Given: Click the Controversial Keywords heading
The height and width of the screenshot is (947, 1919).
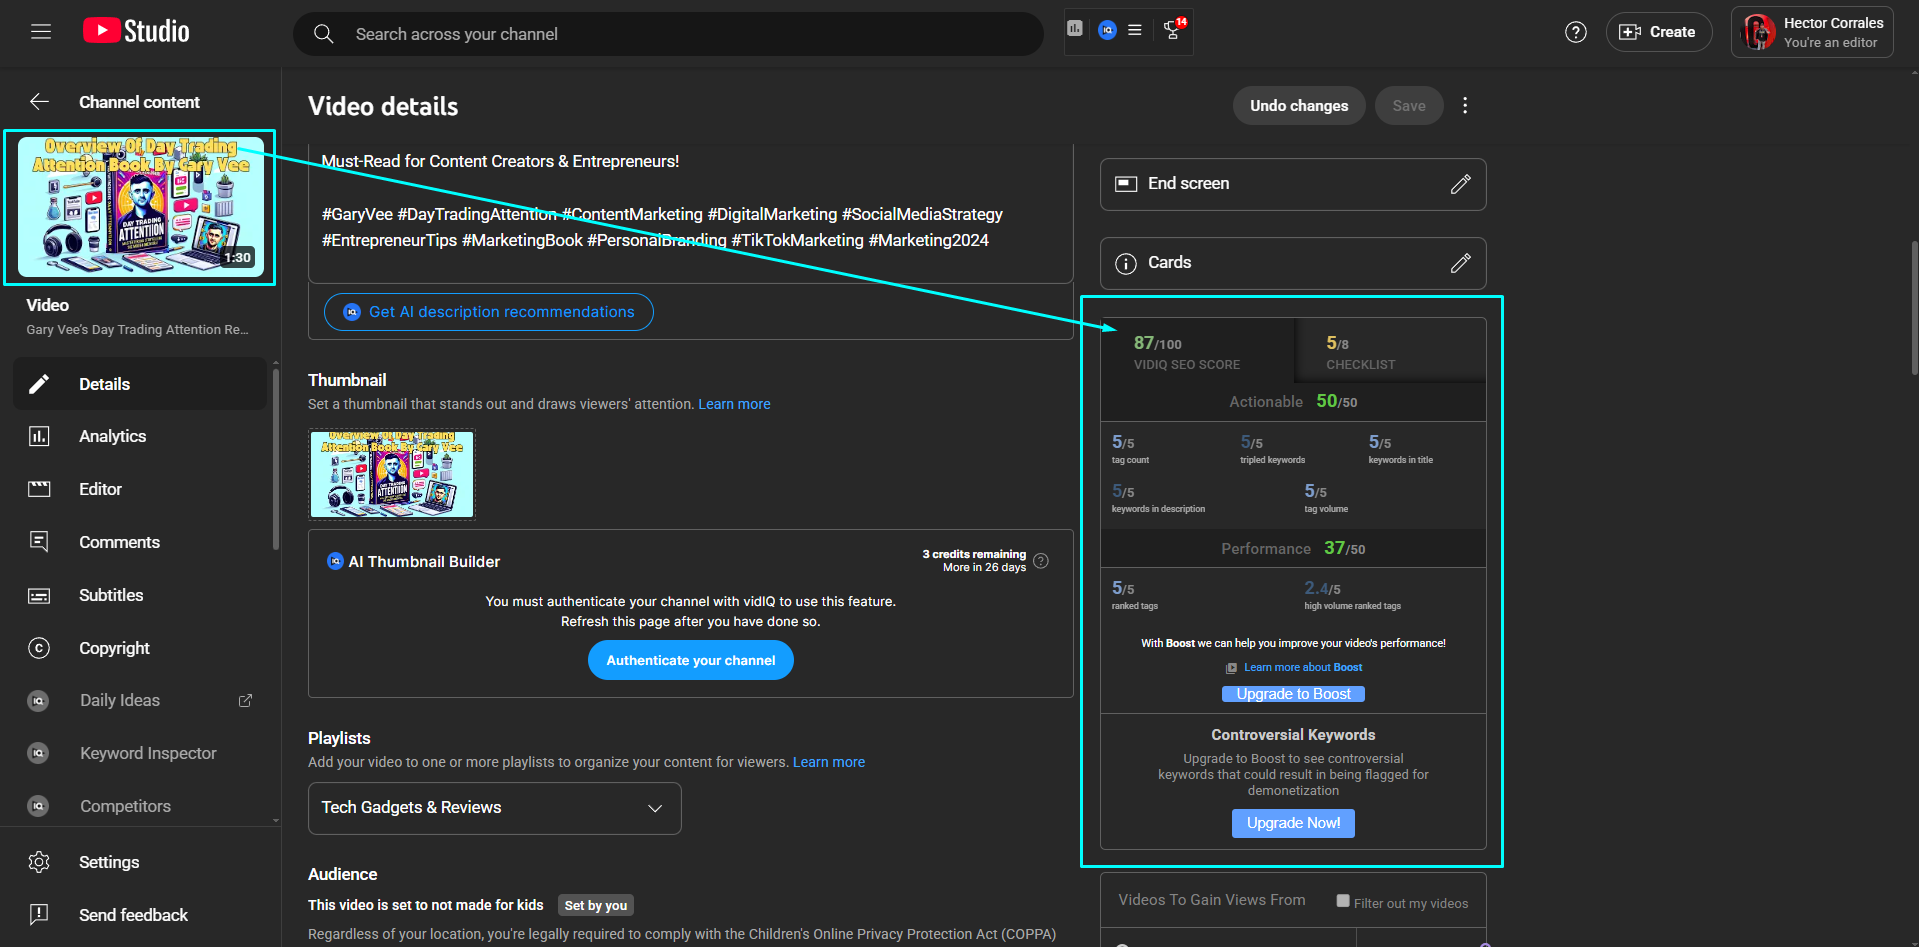Looking at the screenshot, I should (x=1293, y=735).
